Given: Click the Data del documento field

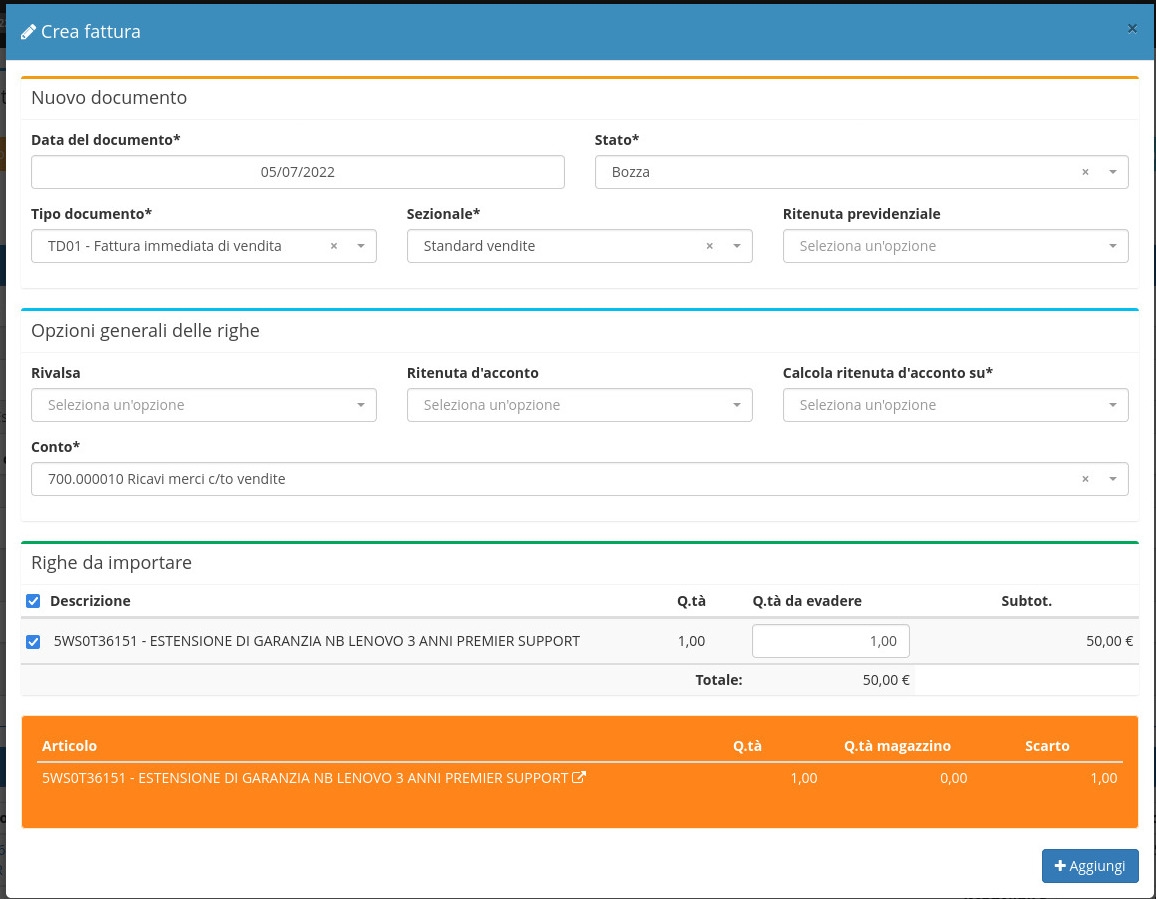Looking at the screenshot, I should coord(297,172).
